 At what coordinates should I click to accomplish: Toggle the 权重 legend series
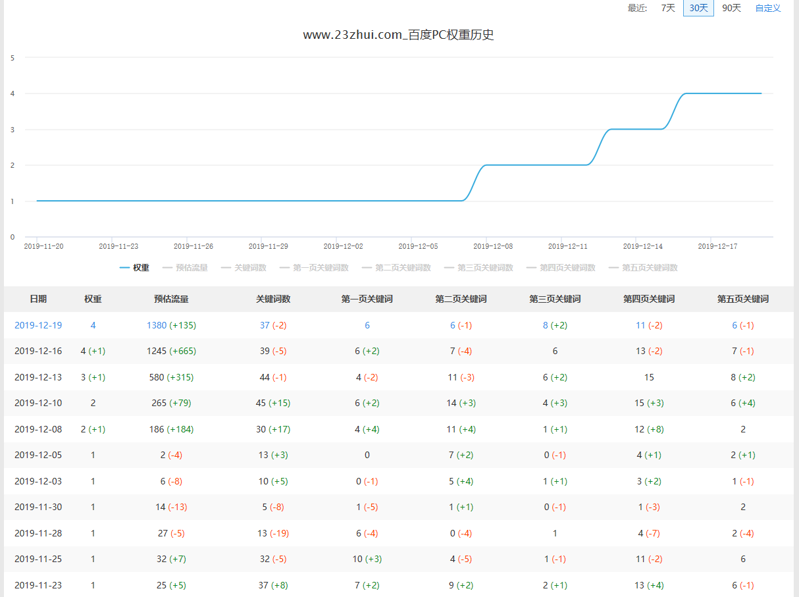coord(135,267)
